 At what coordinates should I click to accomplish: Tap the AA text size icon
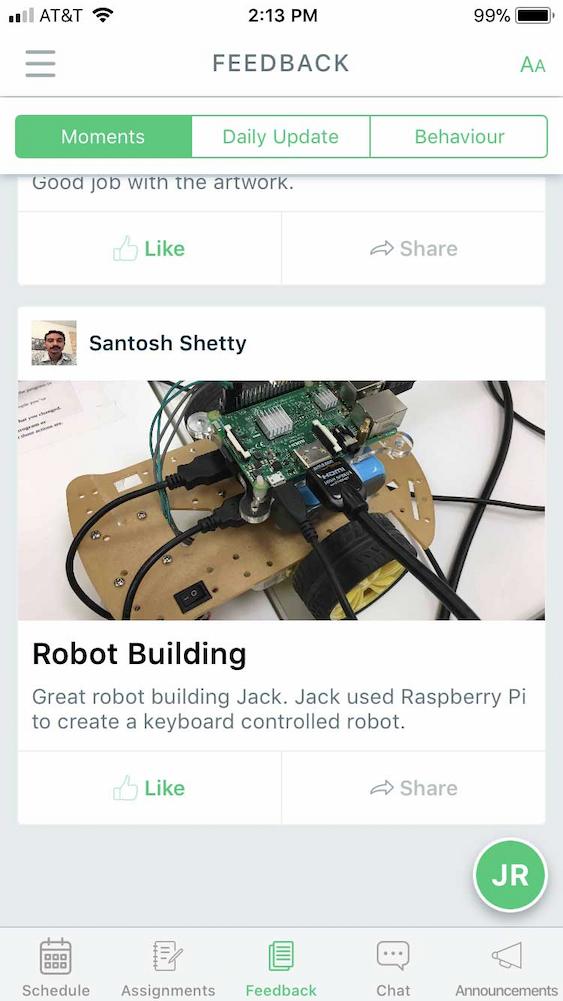pyautogui.click(x=532, y=64)
